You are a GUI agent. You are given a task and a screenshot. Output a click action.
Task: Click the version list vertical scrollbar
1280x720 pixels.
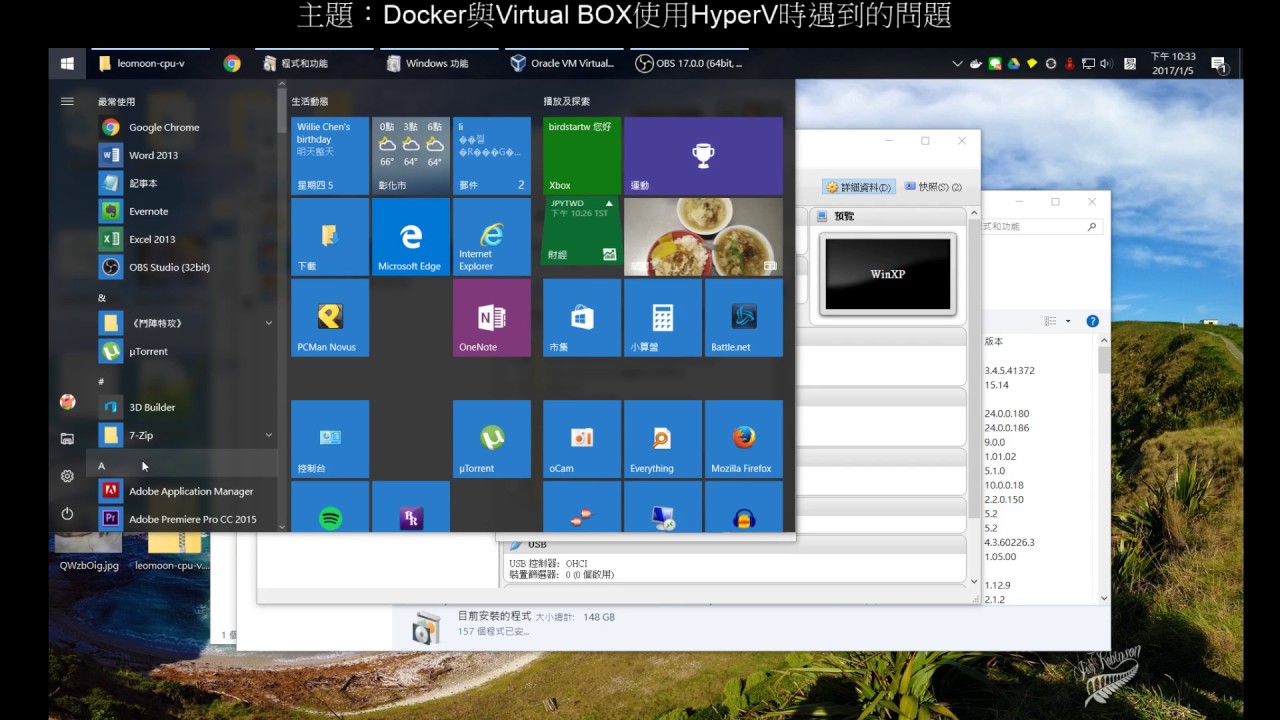1104,470
